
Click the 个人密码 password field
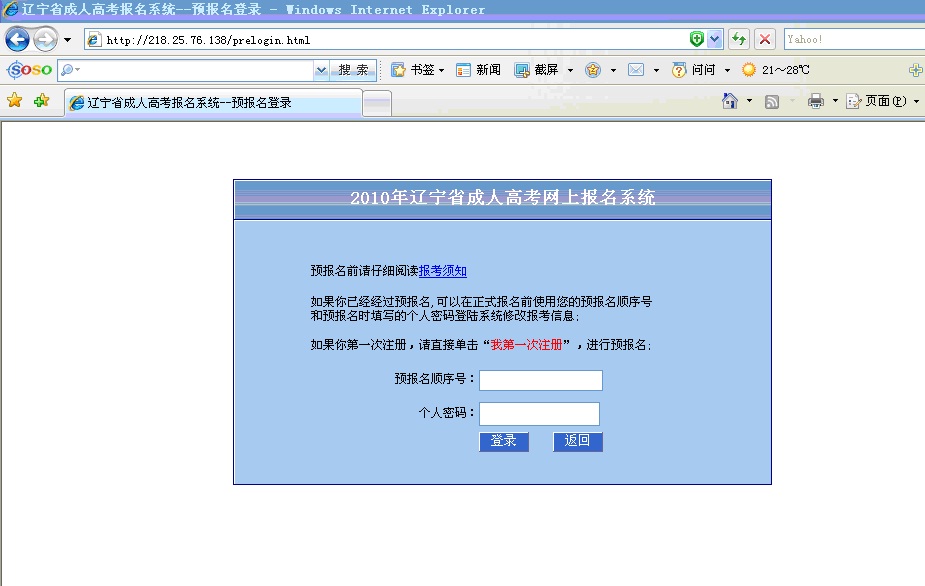(x=539, y=414)
